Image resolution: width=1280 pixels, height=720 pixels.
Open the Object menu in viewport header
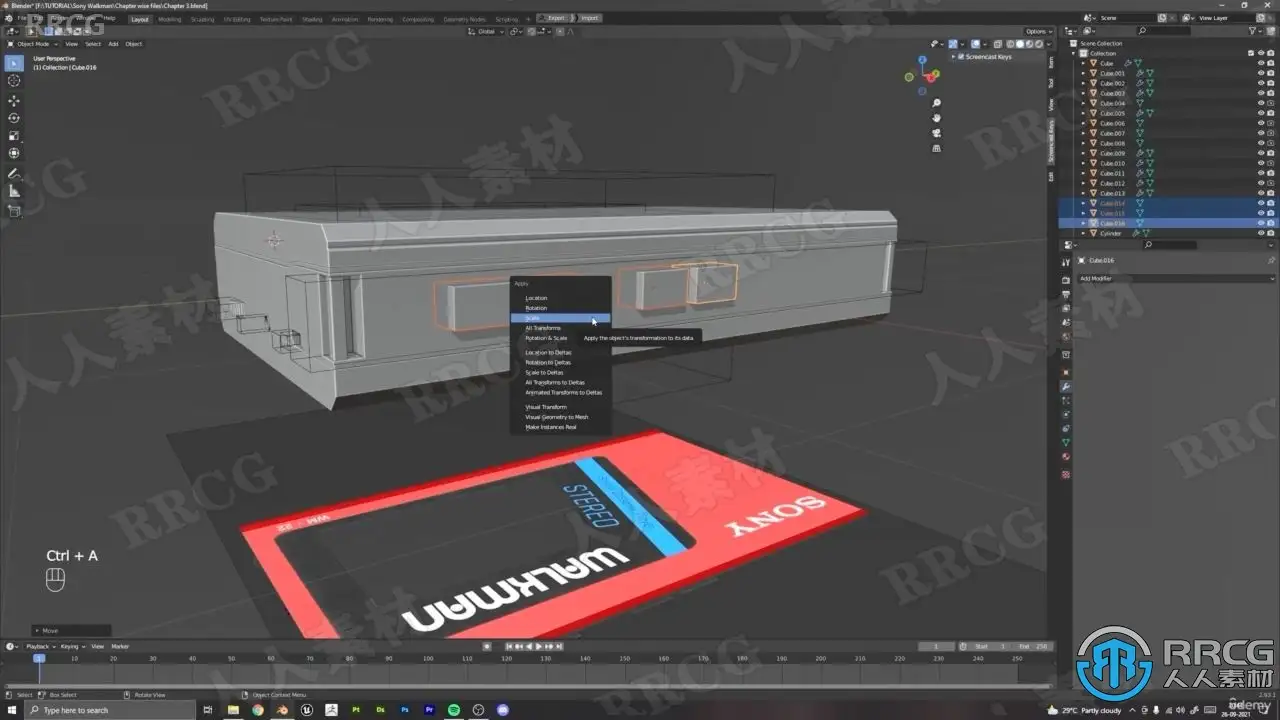tap(133, 44)
